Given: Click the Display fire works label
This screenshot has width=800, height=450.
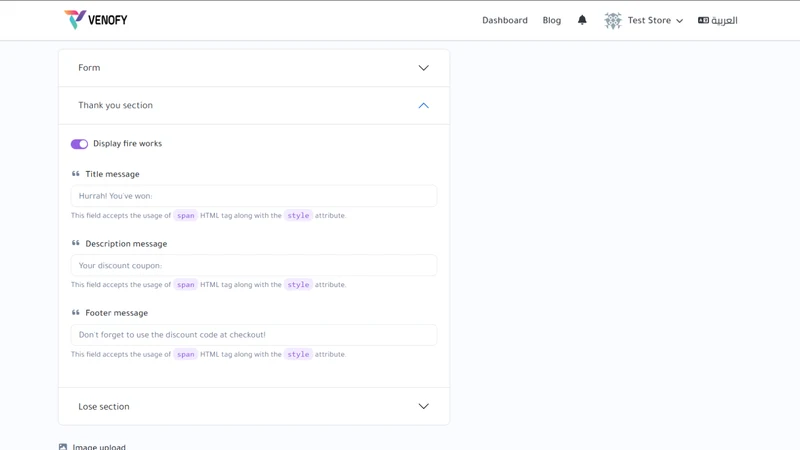Looking at the screenshot, I should click(x=128, y=144).
